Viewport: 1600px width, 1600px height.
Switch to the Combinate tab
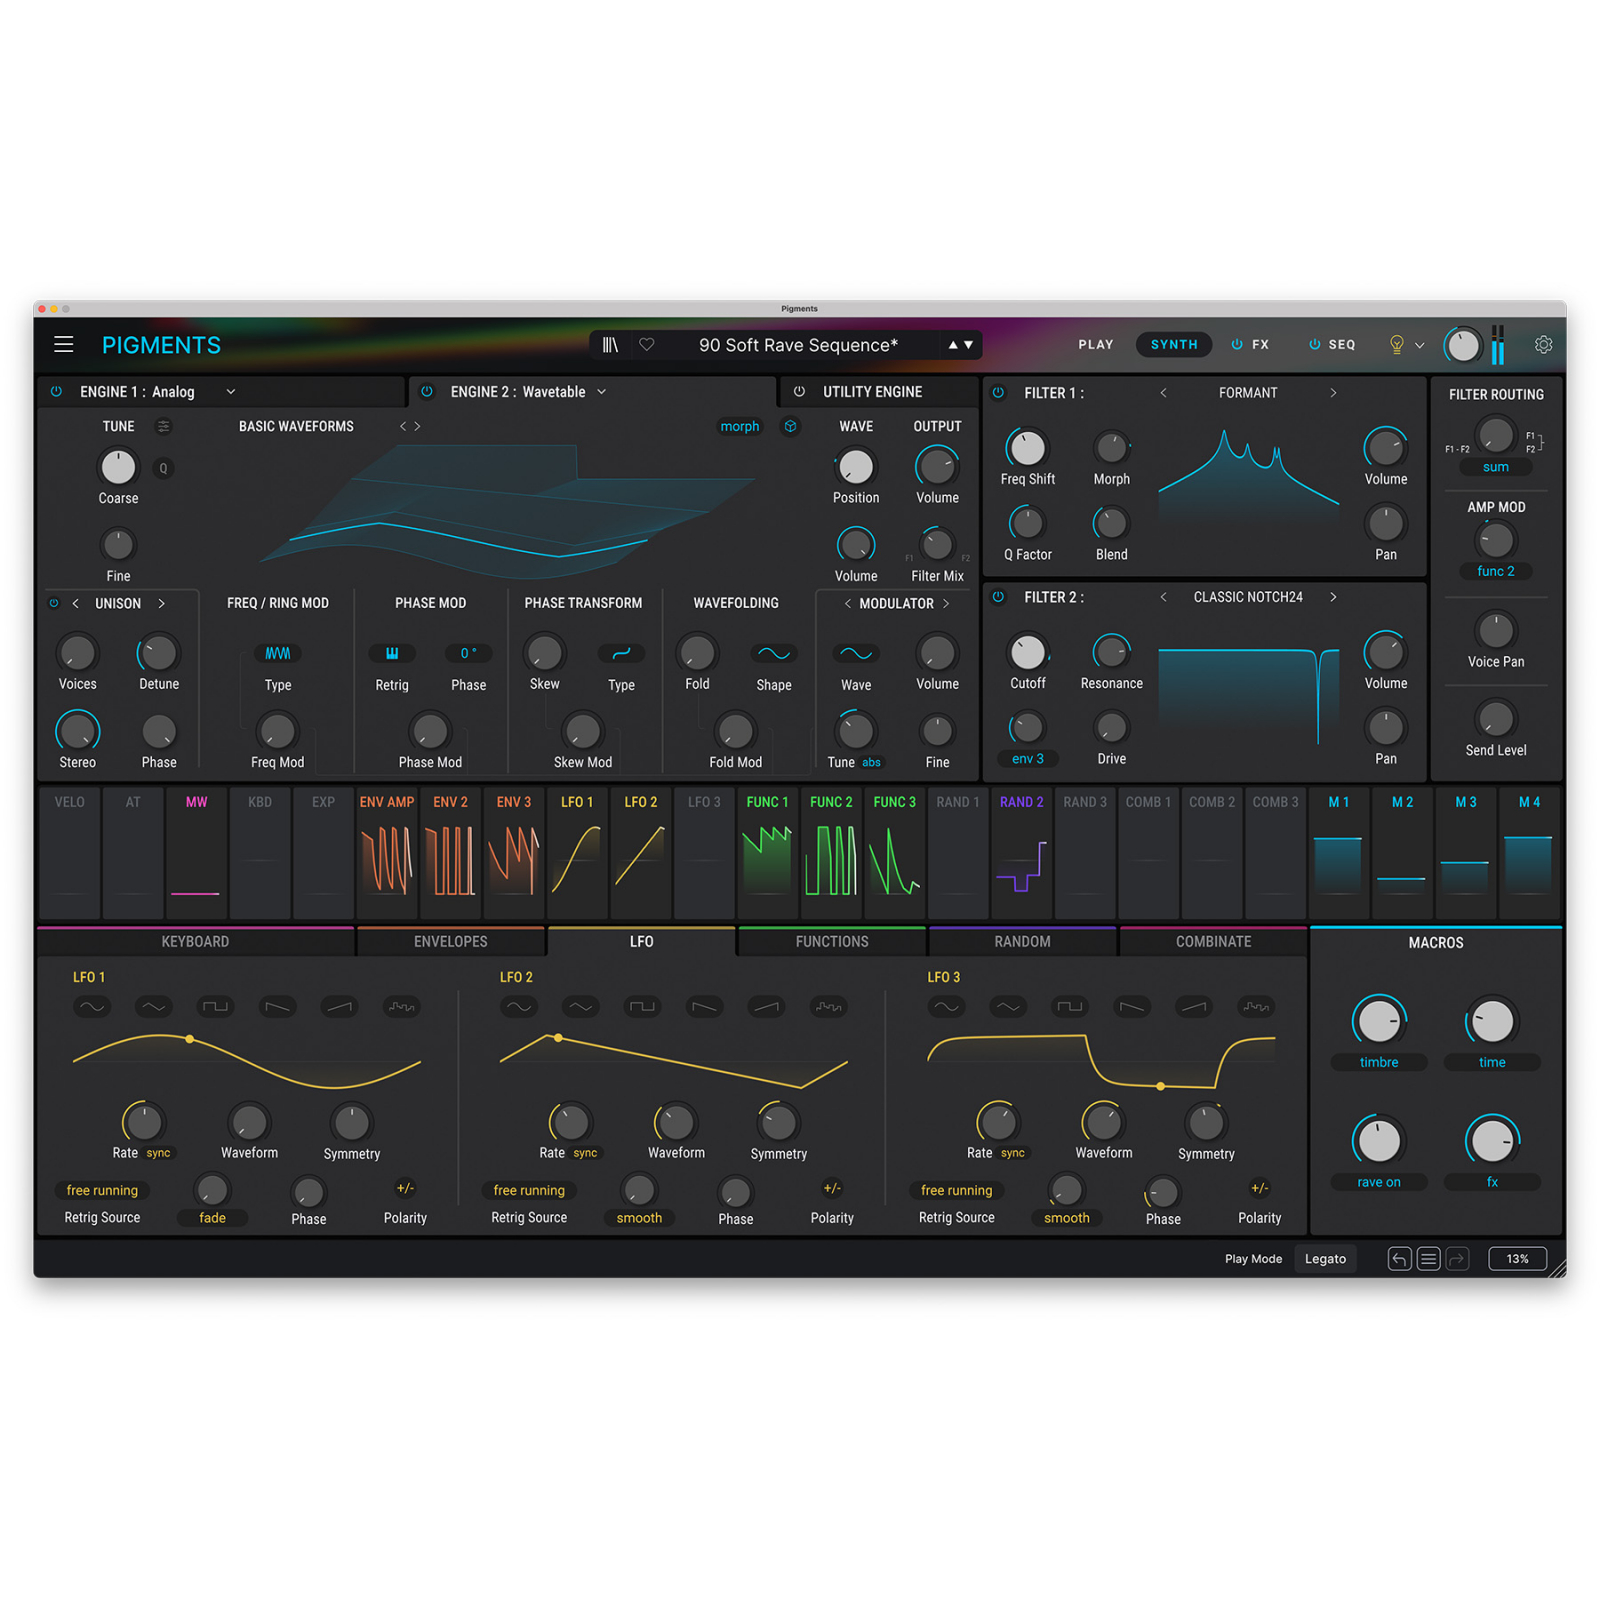pyautogui.click(x=1213, y=942)
